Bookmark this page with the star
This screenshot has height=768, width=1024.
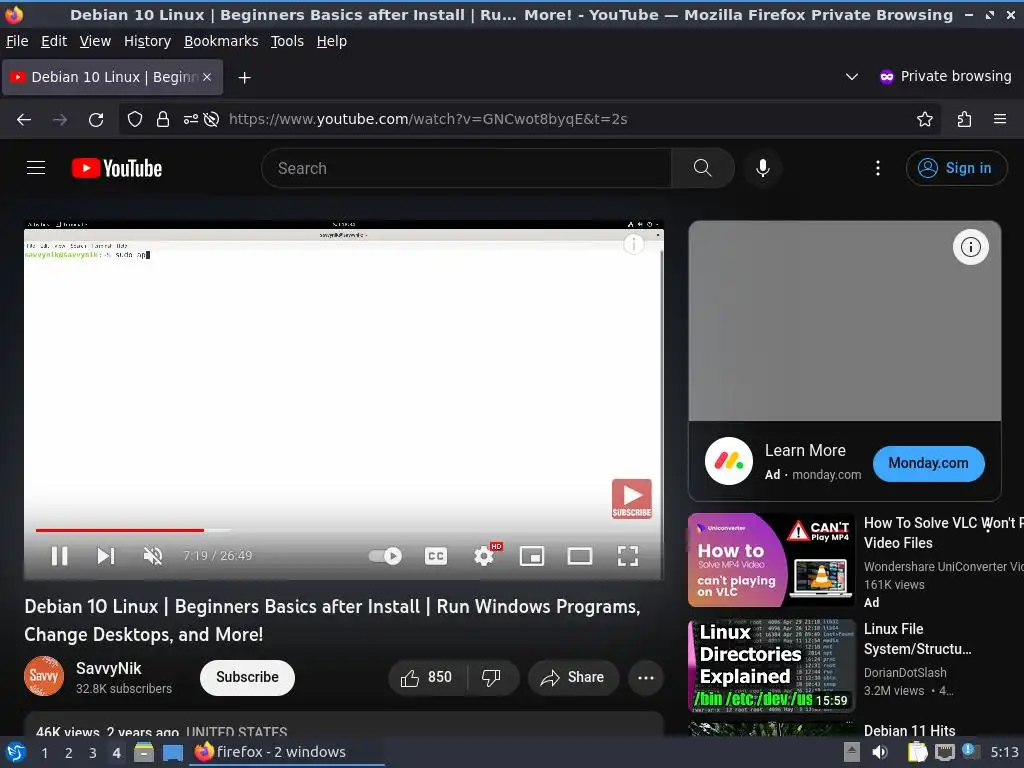click(x=925, y=119)
